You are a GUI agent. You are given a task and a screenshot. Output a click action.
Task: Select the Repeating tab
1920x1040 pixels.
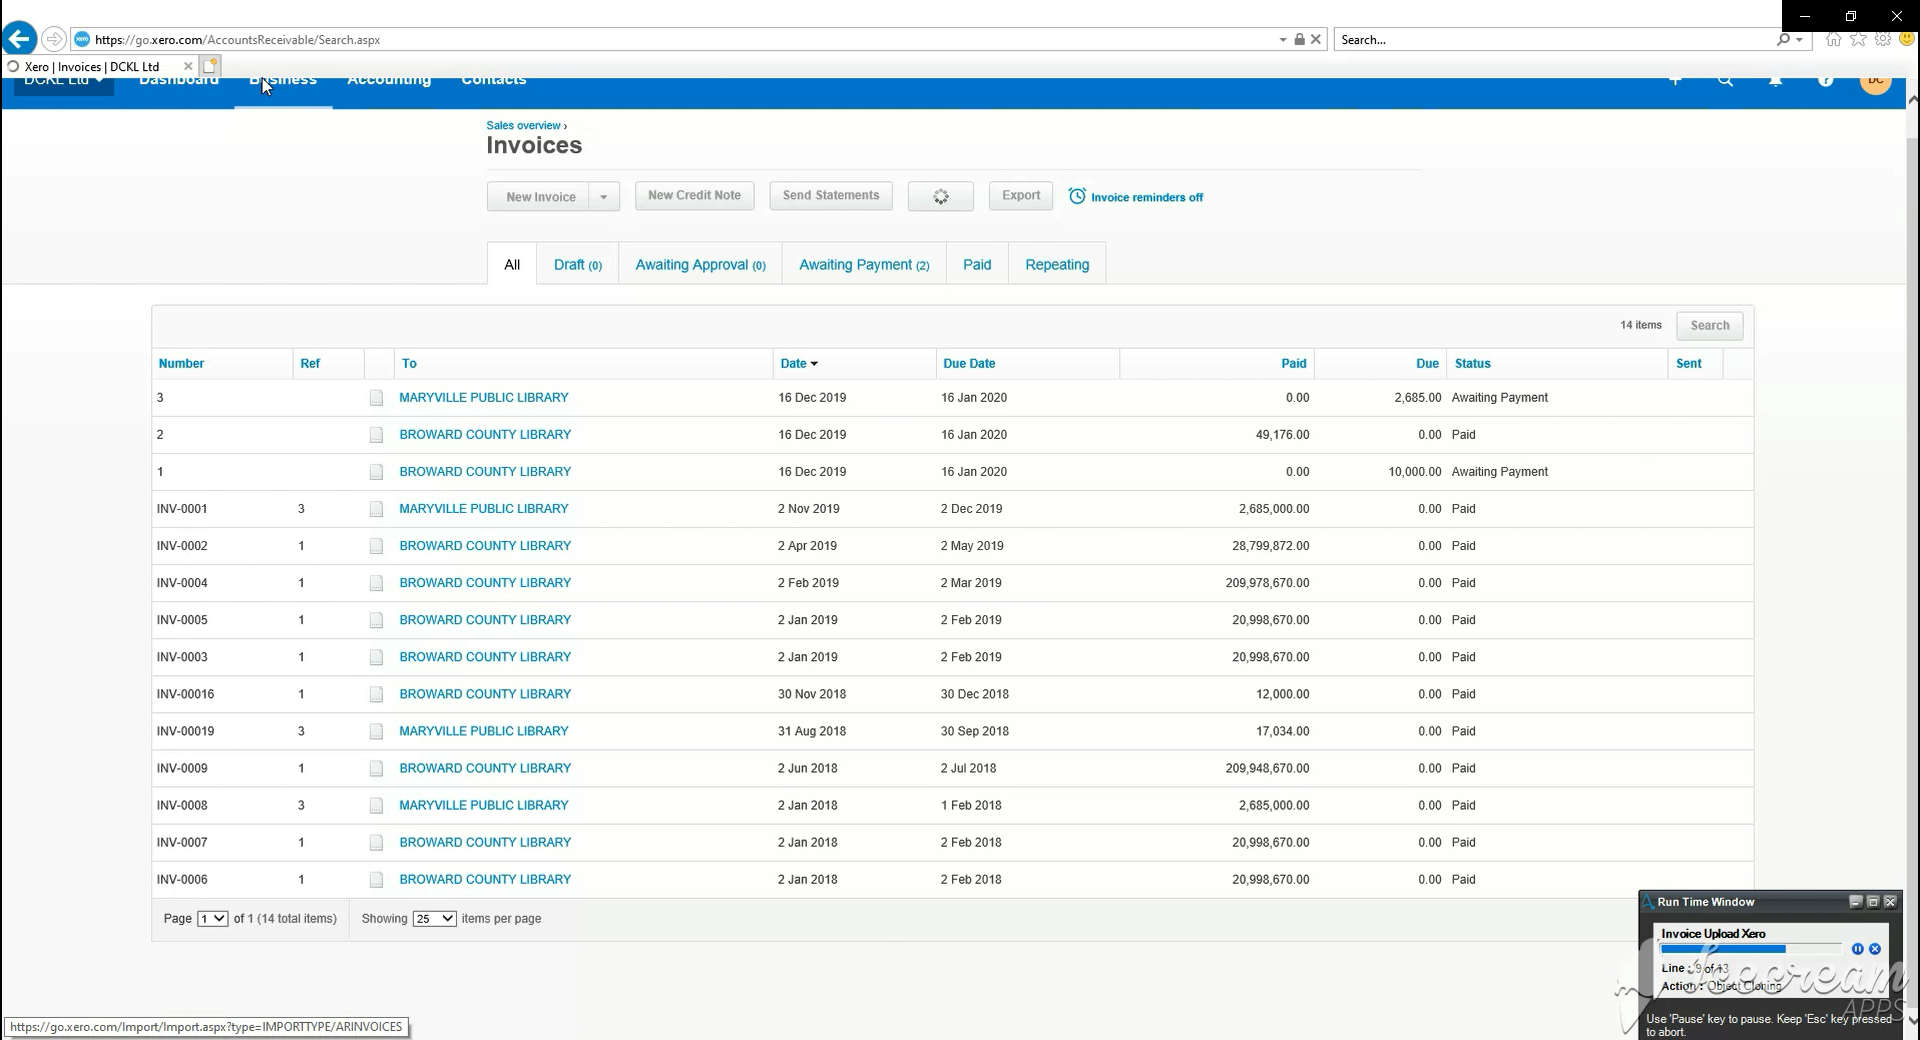tap(1056, 264)
